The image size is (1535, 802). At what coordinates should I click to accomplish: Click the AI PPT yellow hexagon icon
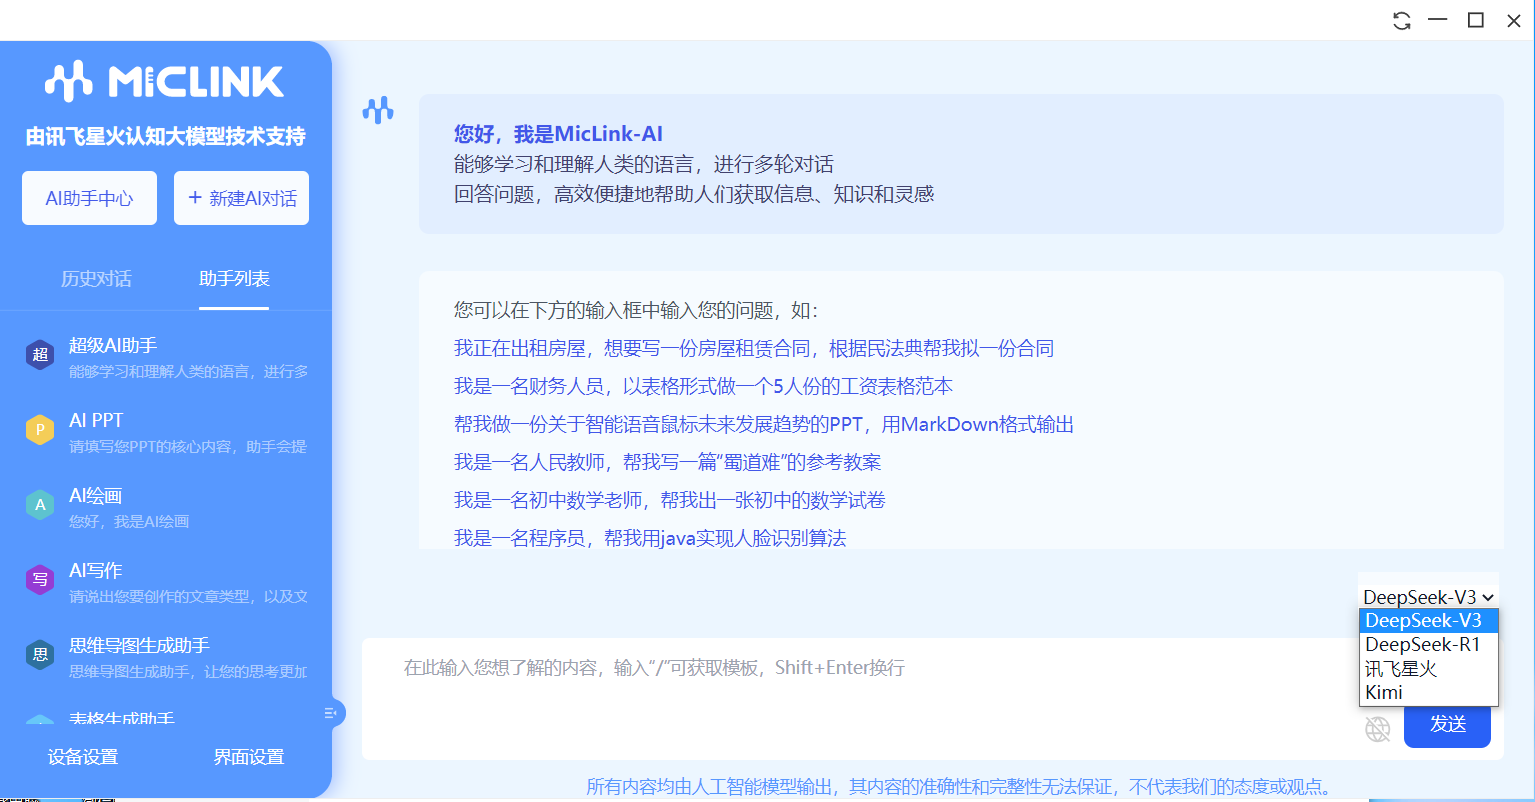(40, 429)
